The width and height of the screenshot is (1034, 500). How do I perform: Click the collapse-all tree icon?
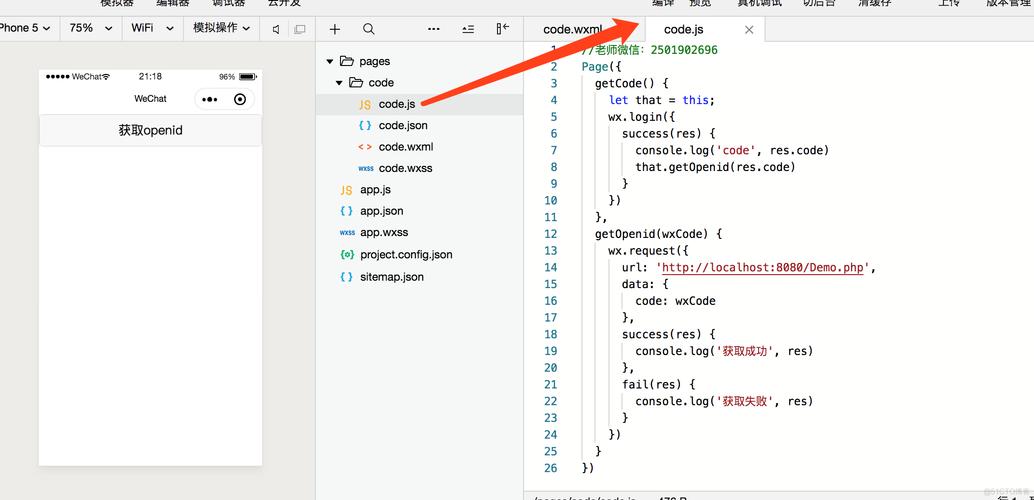click(468, 29)
